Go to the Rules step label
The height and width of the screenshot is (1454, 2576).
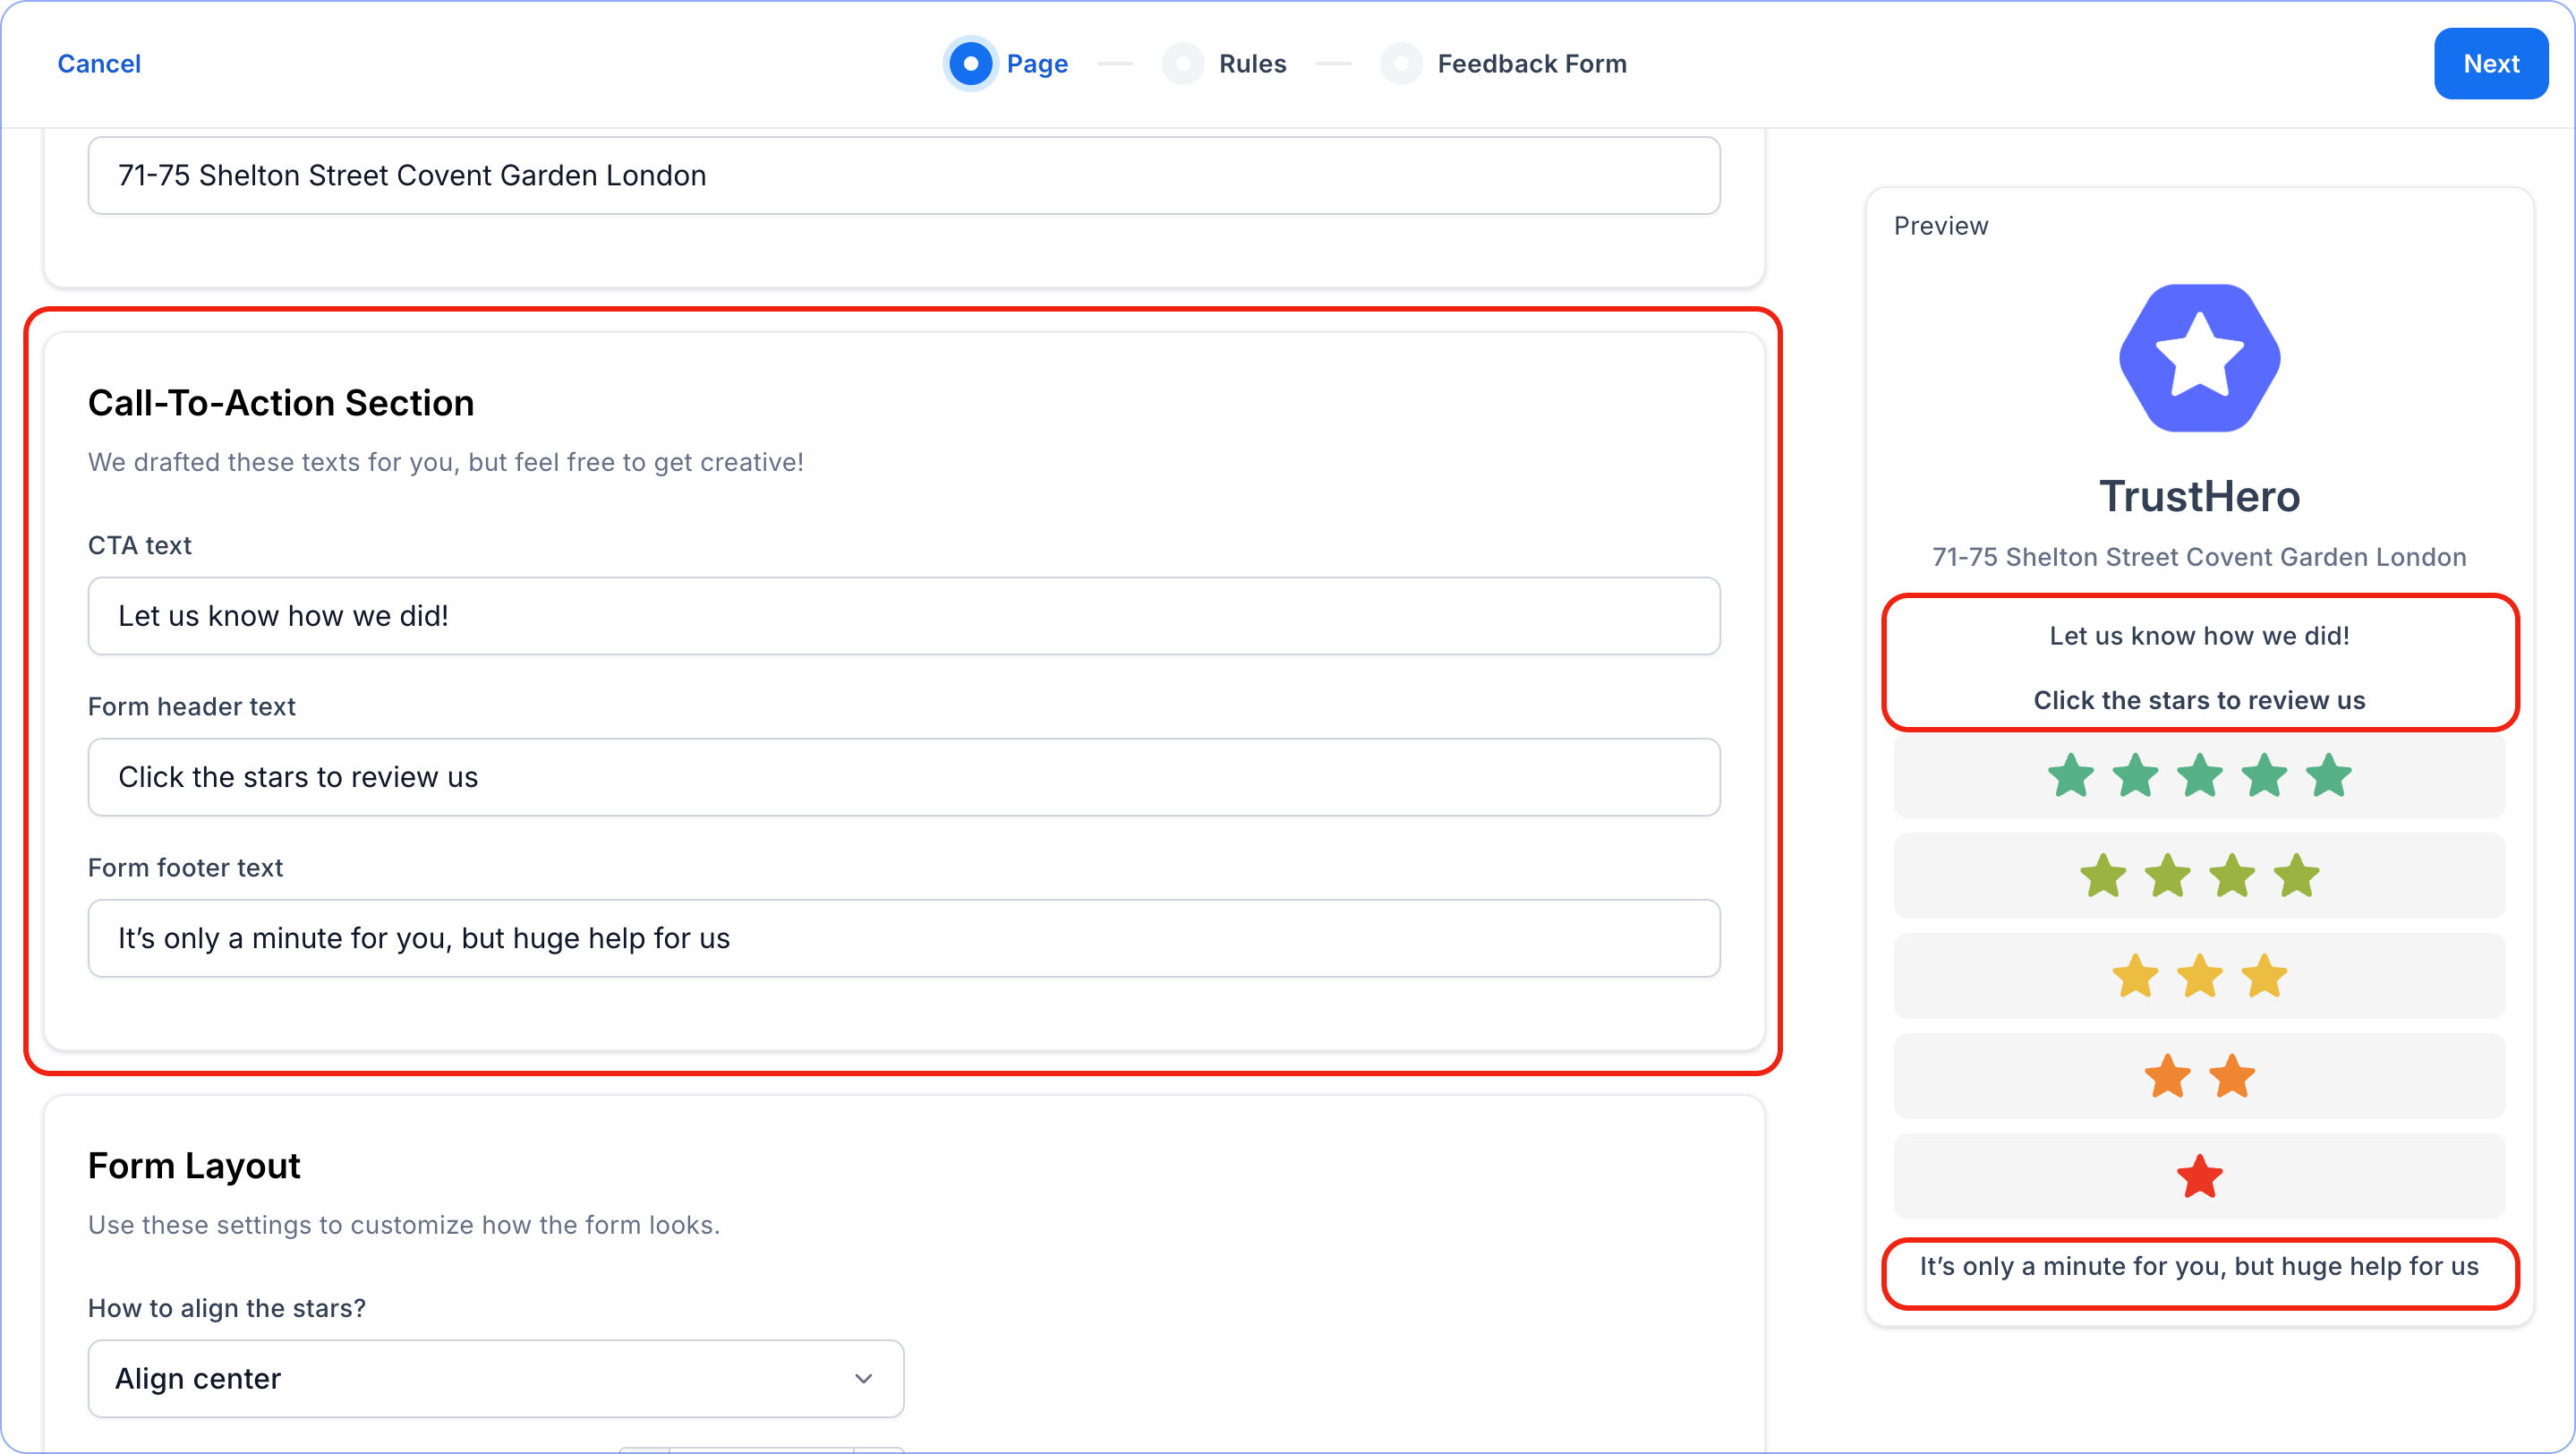1252,64
